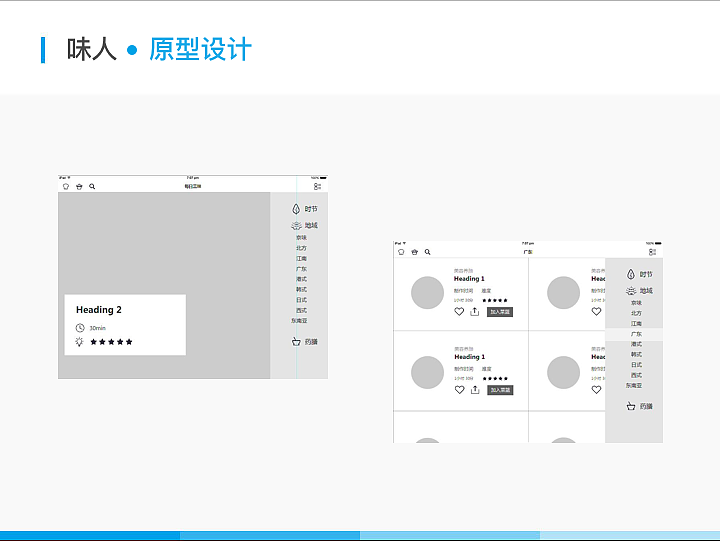Click the 30min duration text
720x541 pixels.
click(97, 328)
